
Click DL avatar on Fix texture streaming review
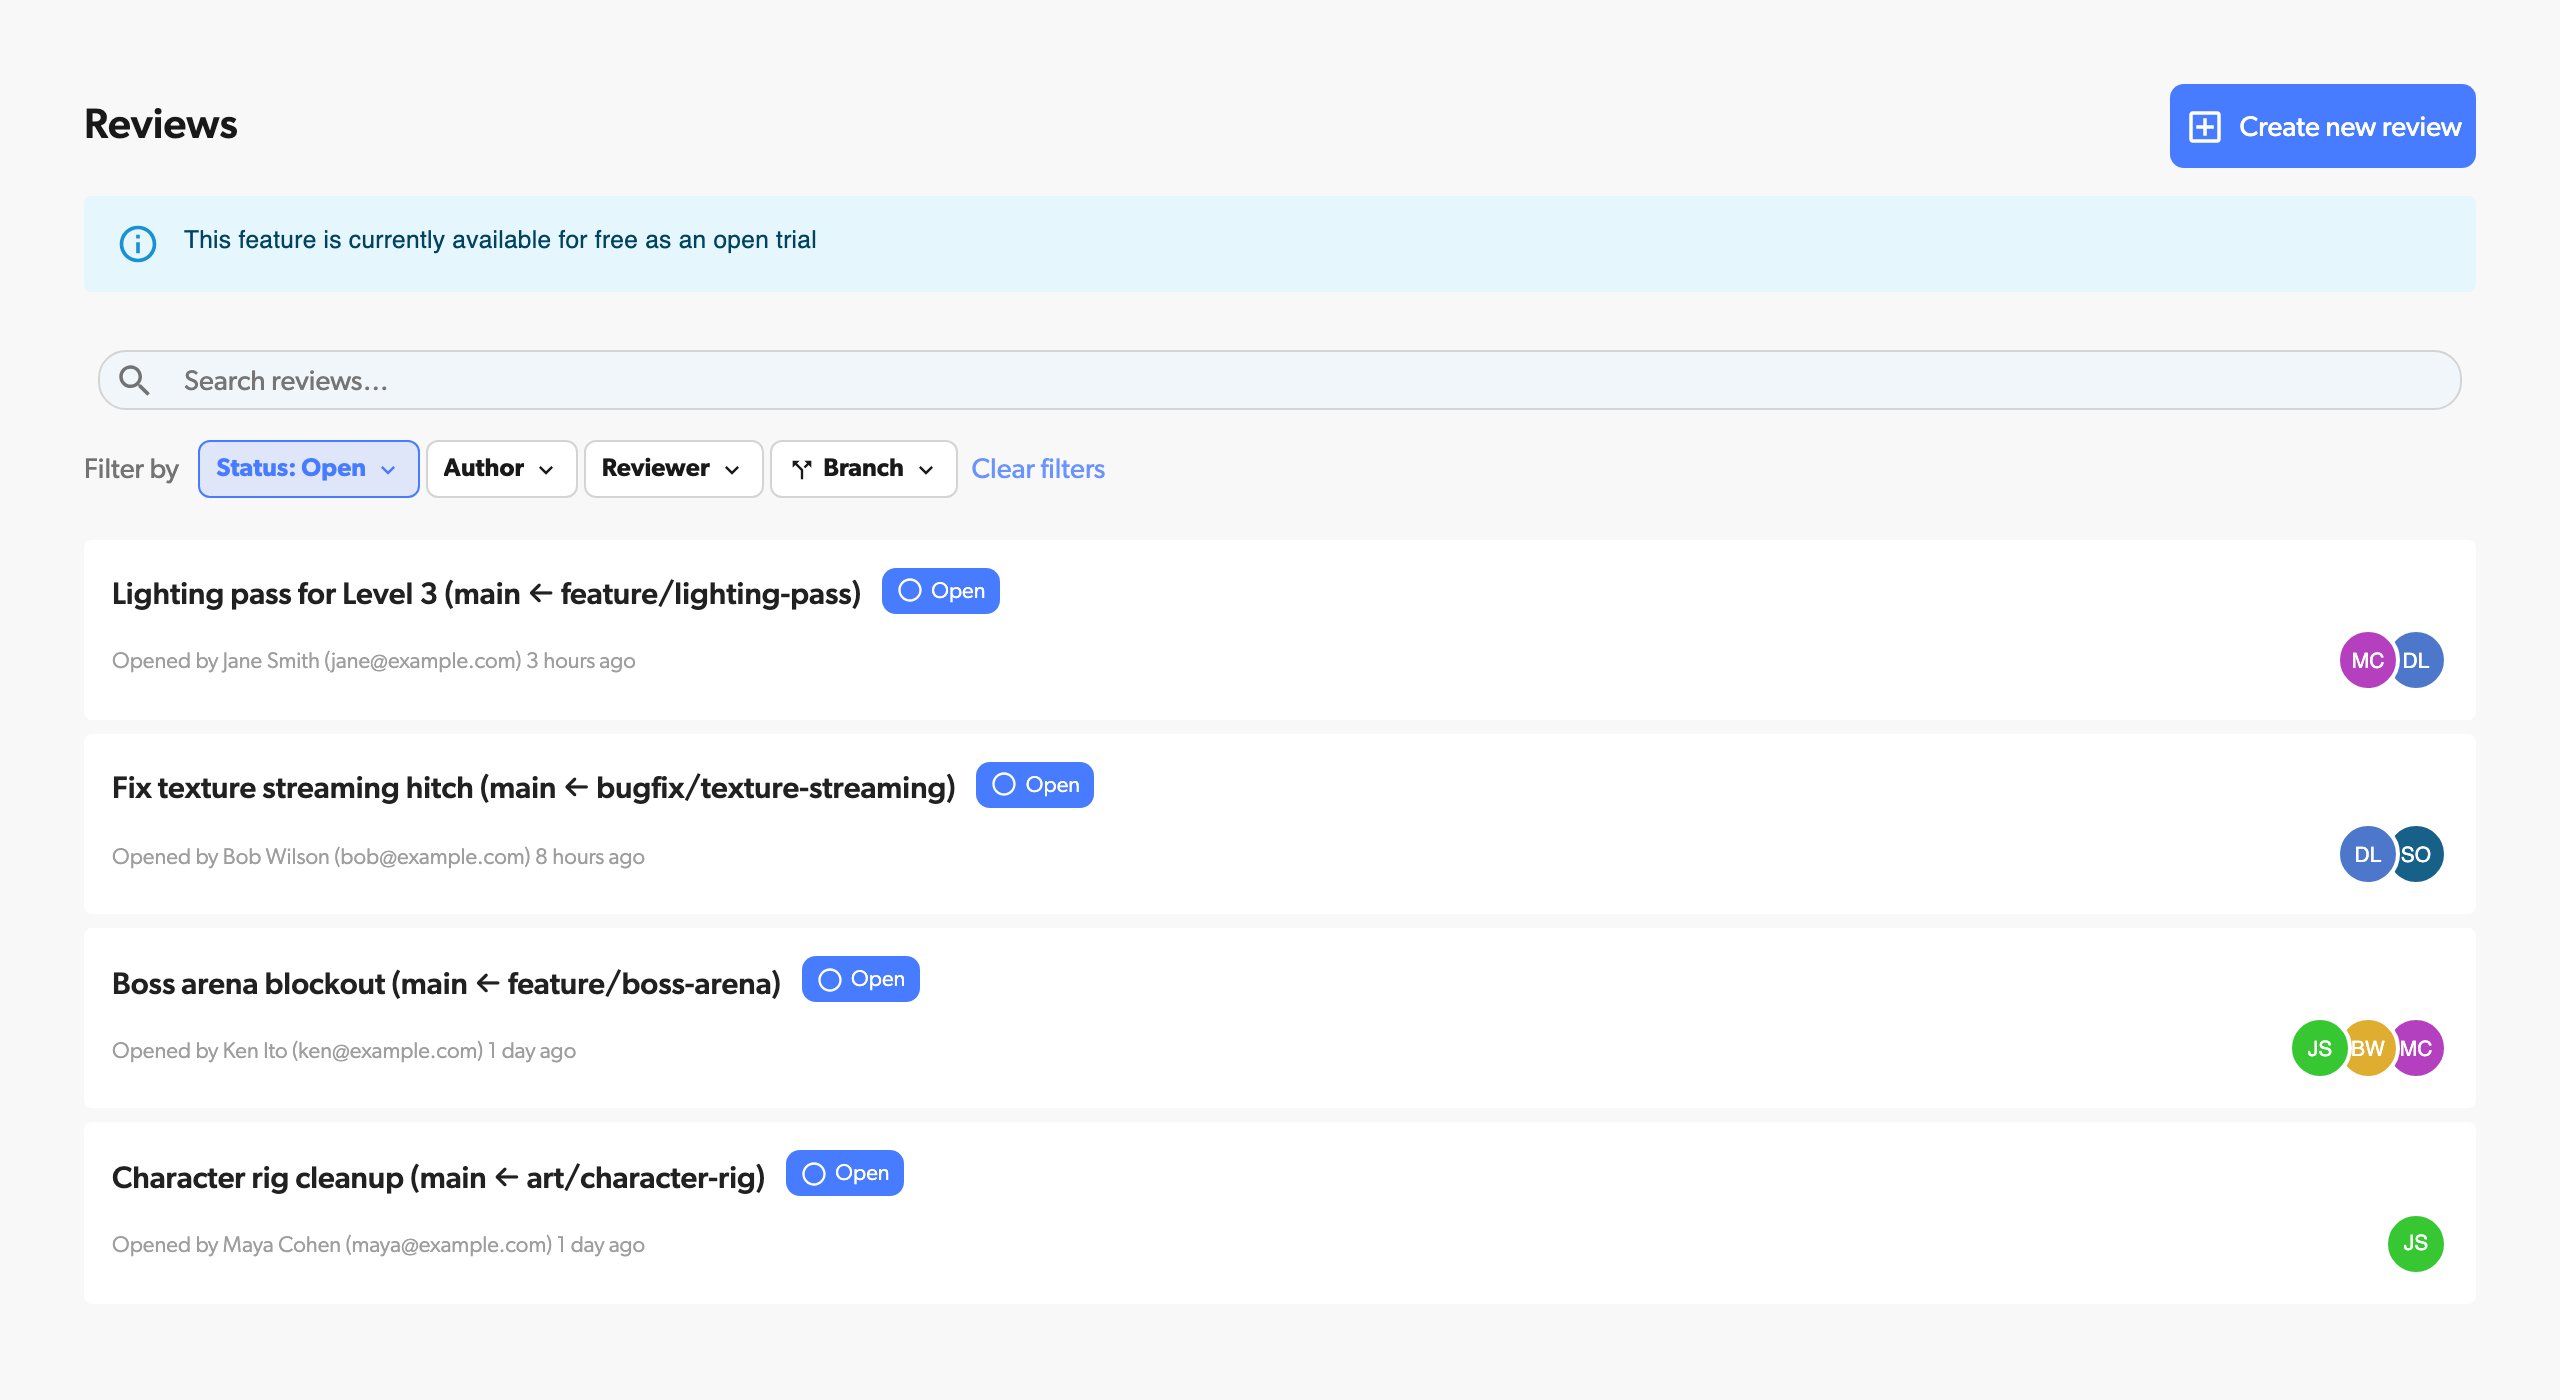(x=2366, y=854)
